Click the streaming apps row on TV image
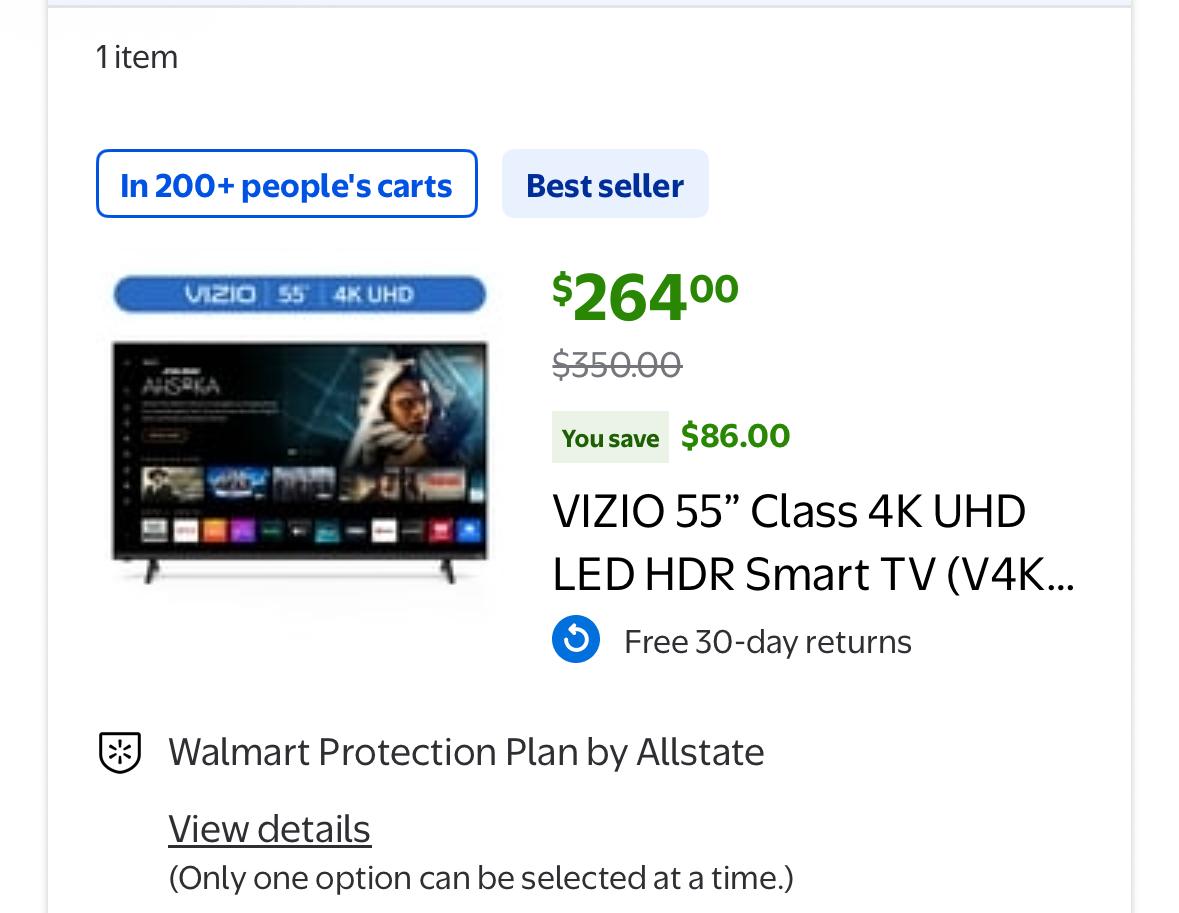The image size is (1179, 913). tap(310, 530)
